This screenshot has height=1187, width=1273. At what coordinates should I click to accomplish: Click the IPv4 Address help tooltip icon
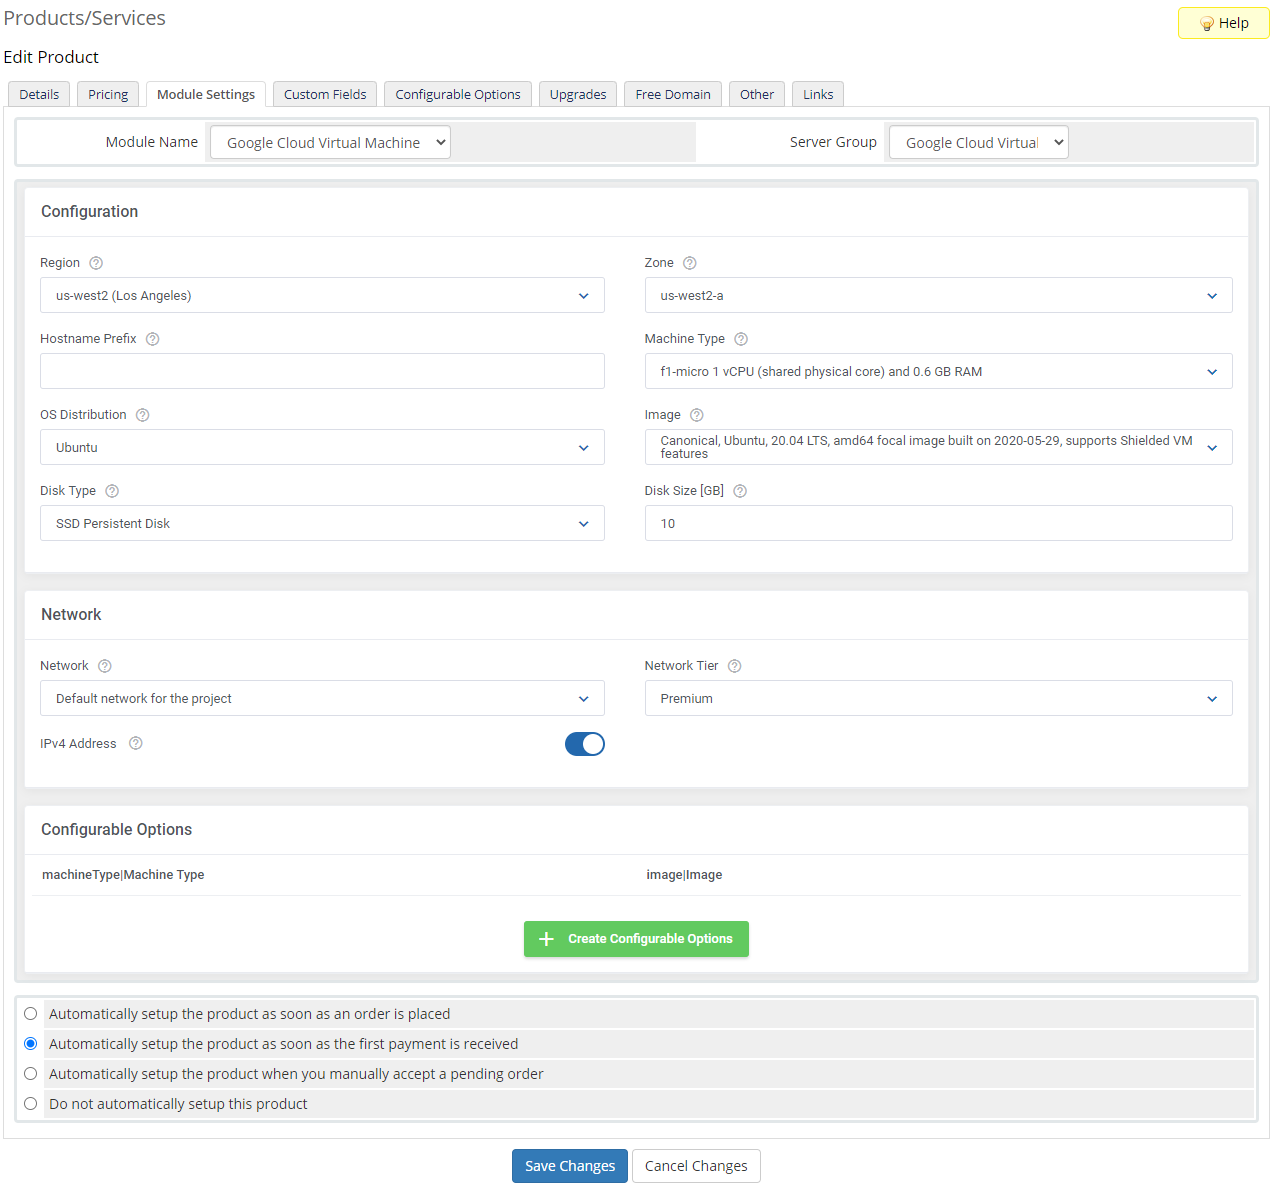(x=135, y=743)
